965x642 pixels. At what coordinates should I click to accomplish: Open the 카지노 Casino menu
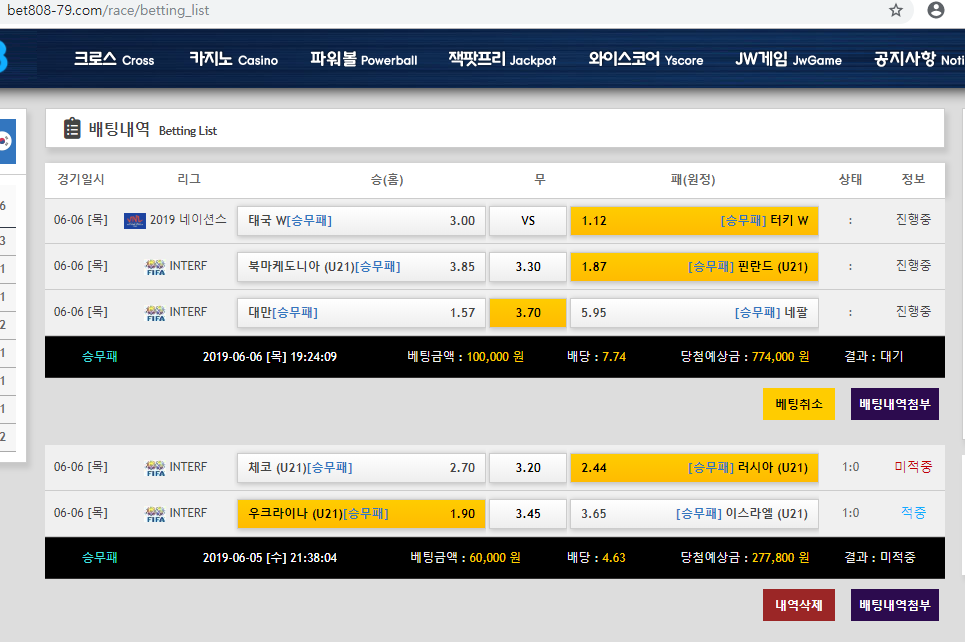[233, 59]
